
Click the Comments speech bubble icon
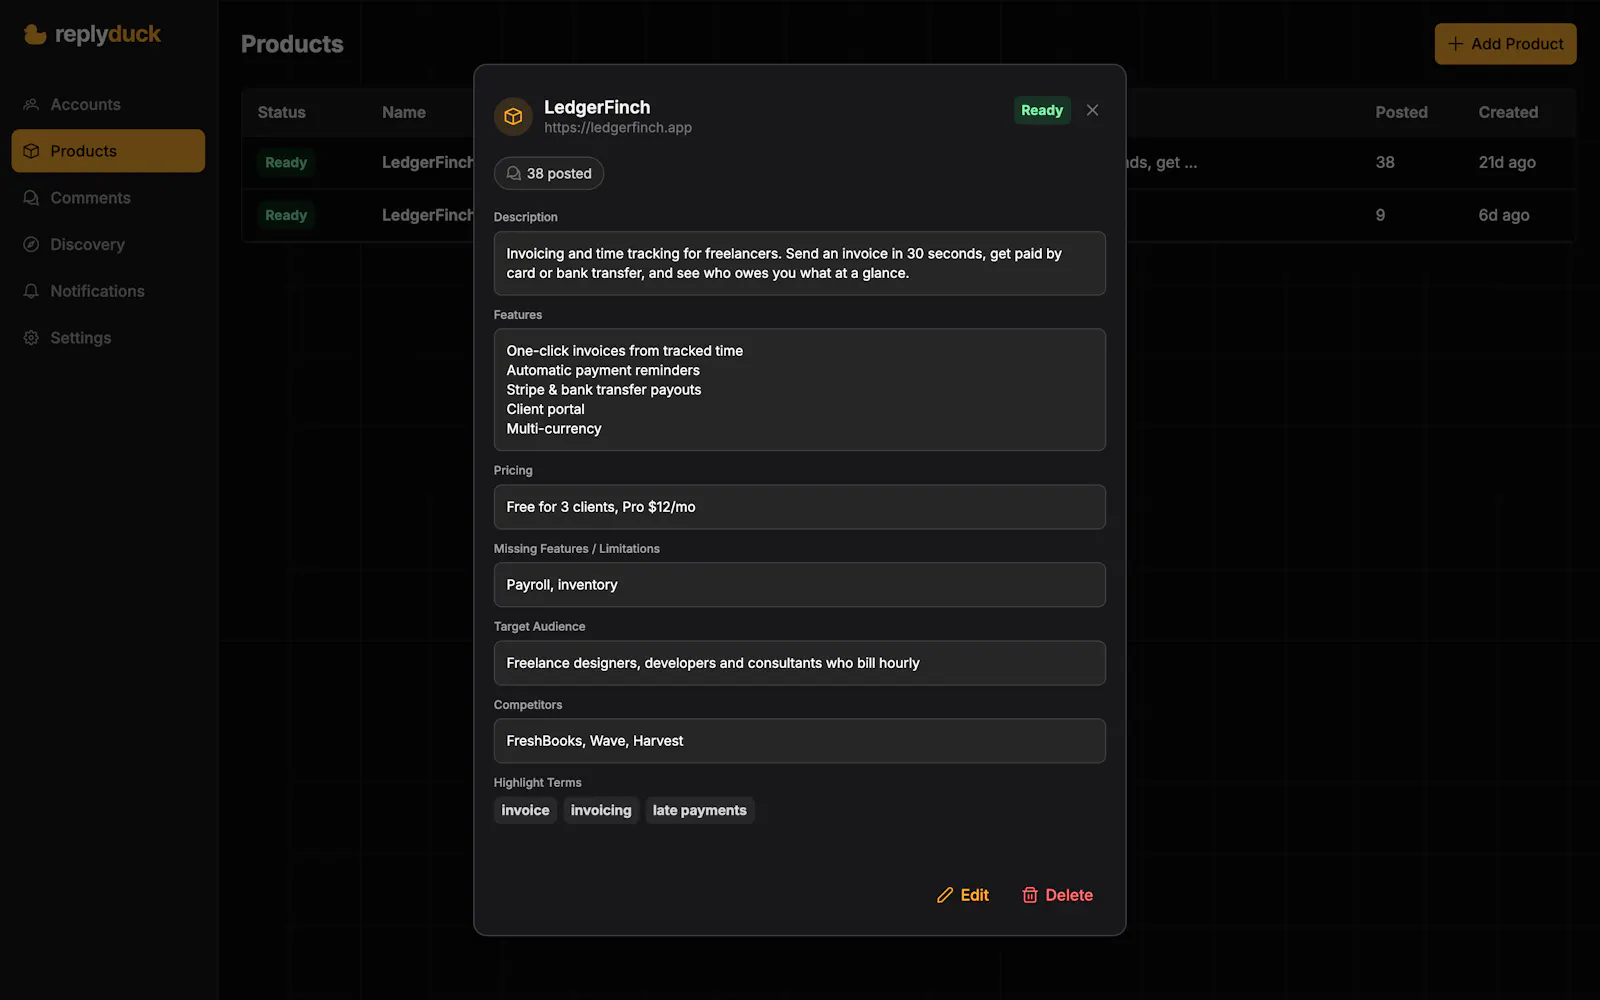point(31,198)
